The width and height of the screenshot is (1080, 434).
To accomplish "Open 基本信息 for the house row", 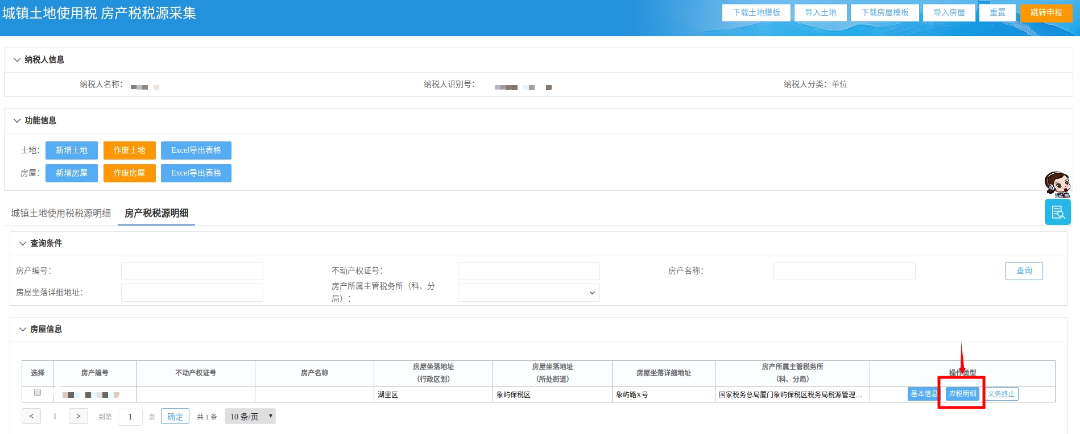I will (924, 394).
